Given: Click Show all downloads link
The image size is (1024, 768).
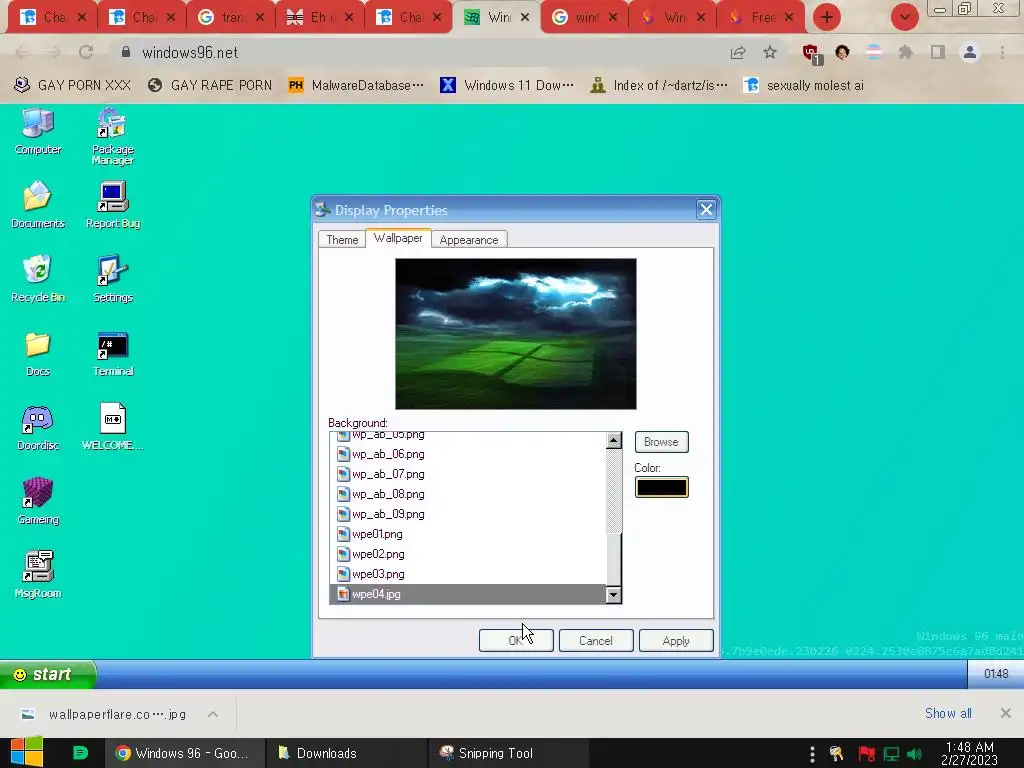Looking at the screenshot, I should (x=948, y=713).
